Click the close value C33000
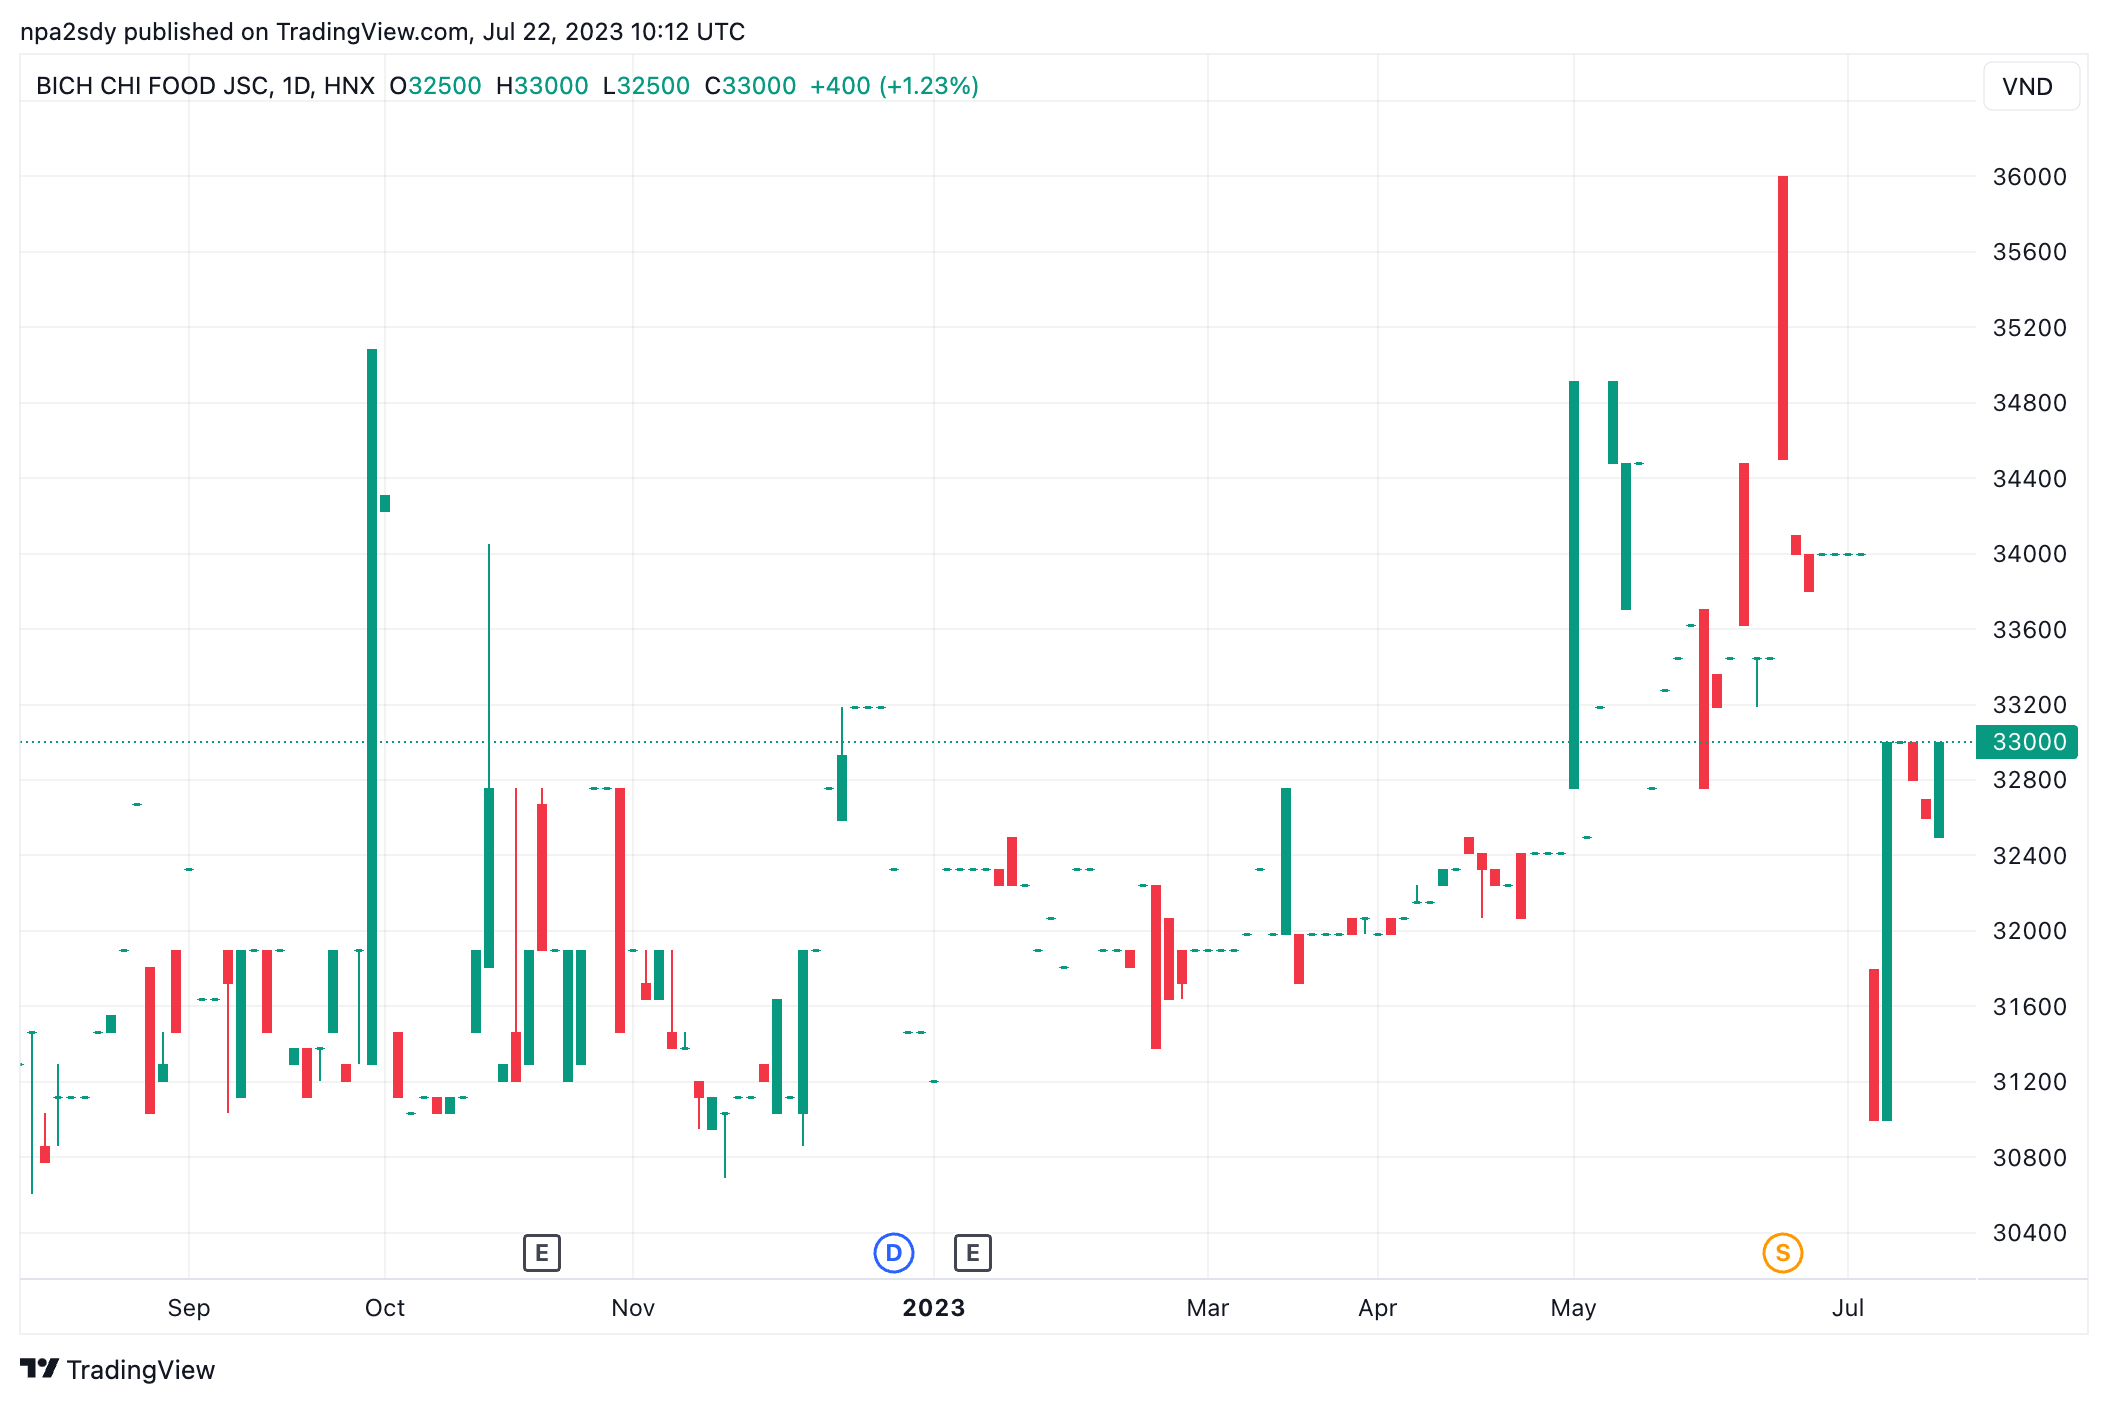2108x1404 pixels. click(x=750, y=86)
